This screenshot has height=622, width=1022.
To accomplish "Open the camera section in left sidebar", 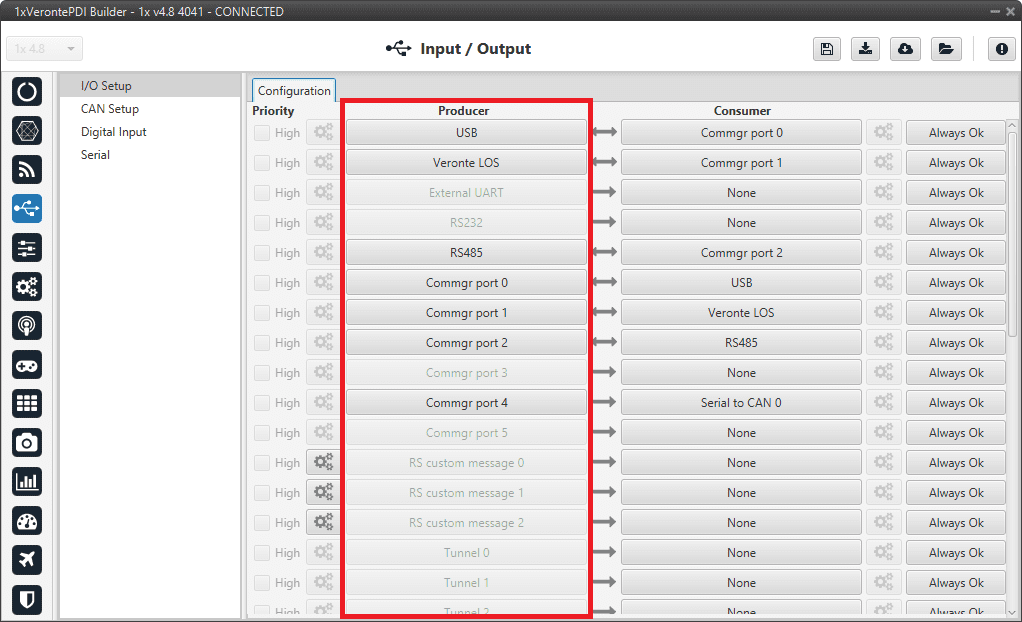I will coord(27,442).
